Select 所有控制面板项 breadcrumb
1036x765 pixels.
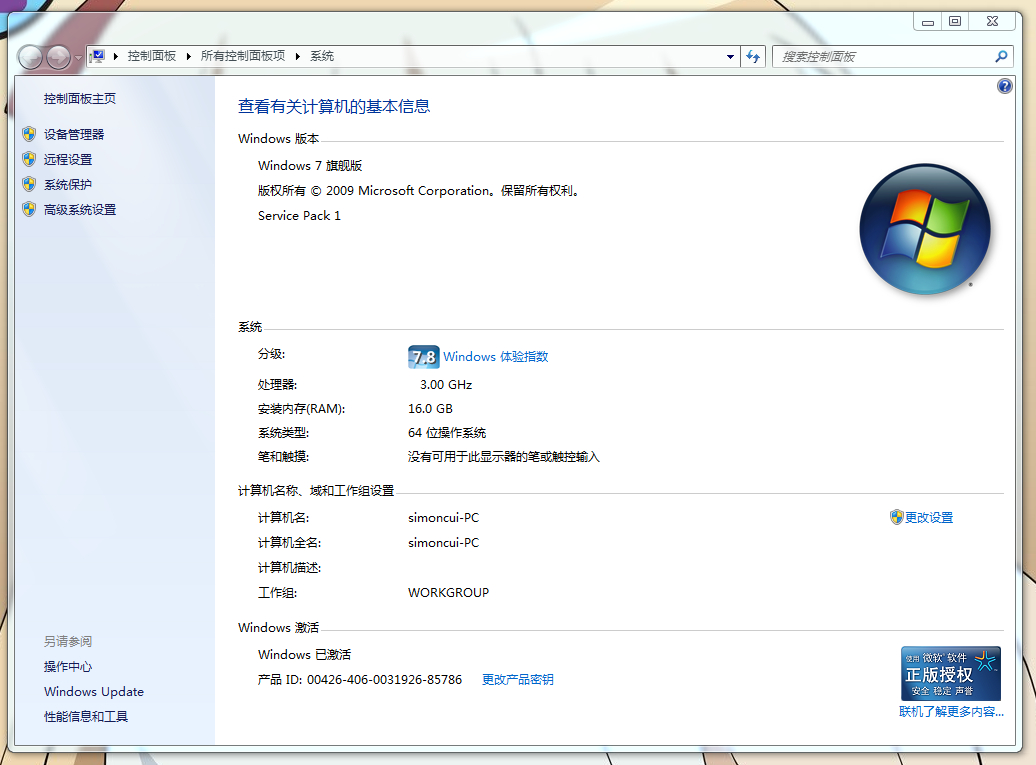pyautogui.click(x=242, y=56)
